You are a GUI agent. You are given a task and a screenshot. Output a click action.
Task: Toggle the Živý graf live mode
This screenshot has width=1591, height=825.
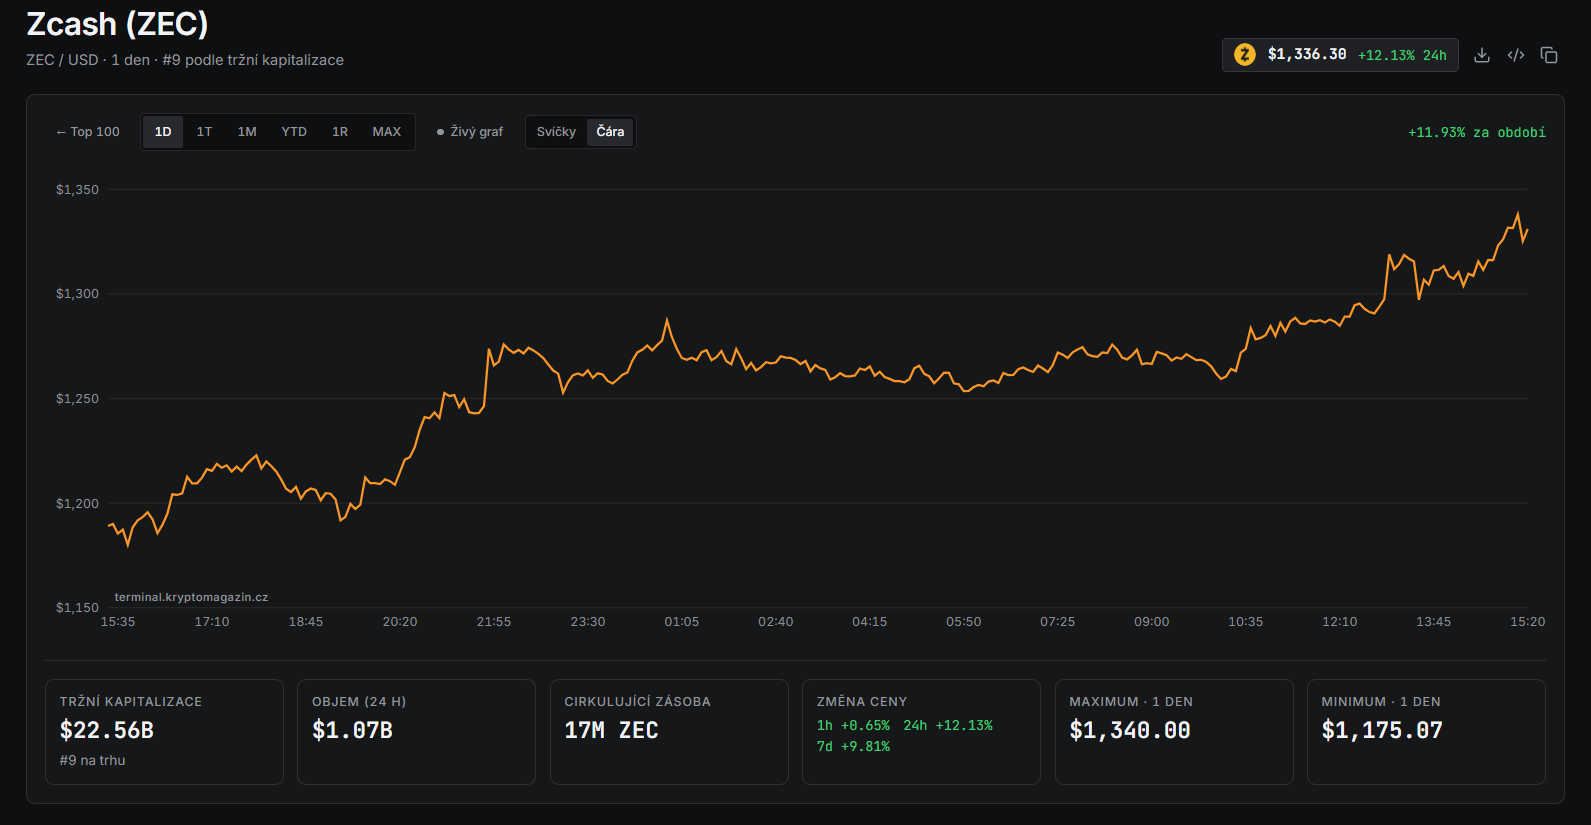[x=470, y=132]
